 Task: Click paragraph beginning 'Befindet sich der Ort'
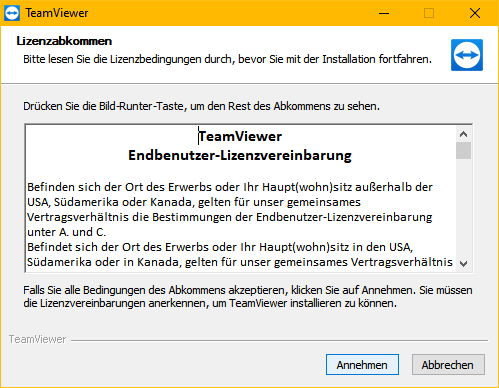pos(240,255)
